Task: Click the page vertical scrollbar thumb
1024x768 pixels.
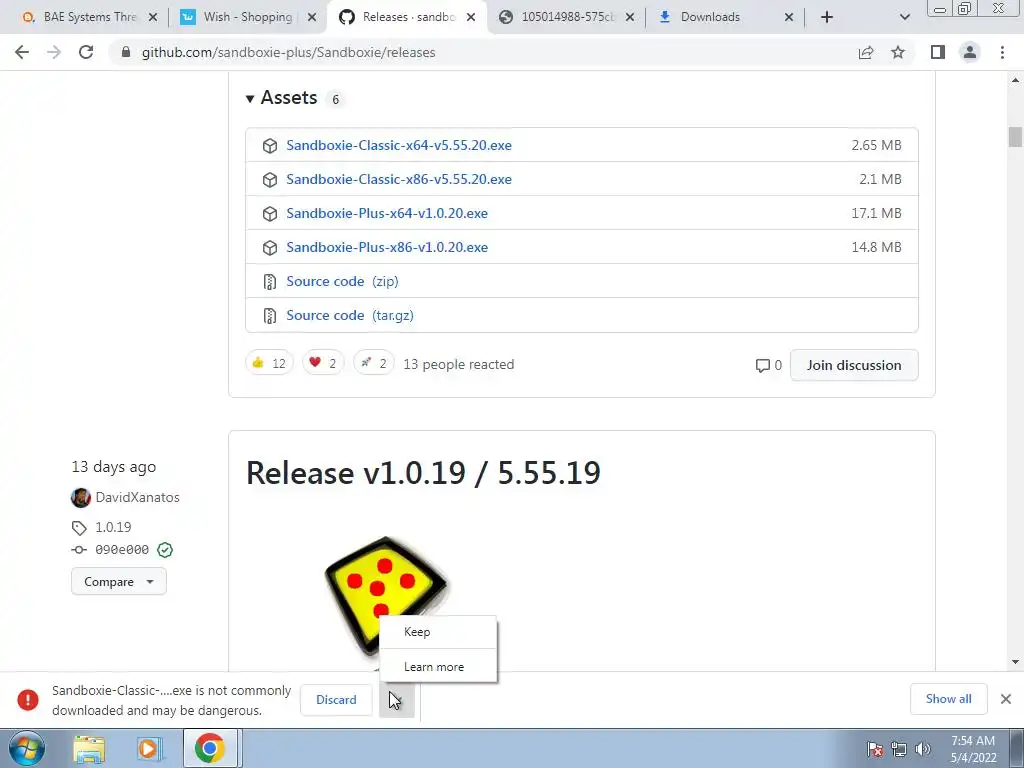Action: point(1015,137)
